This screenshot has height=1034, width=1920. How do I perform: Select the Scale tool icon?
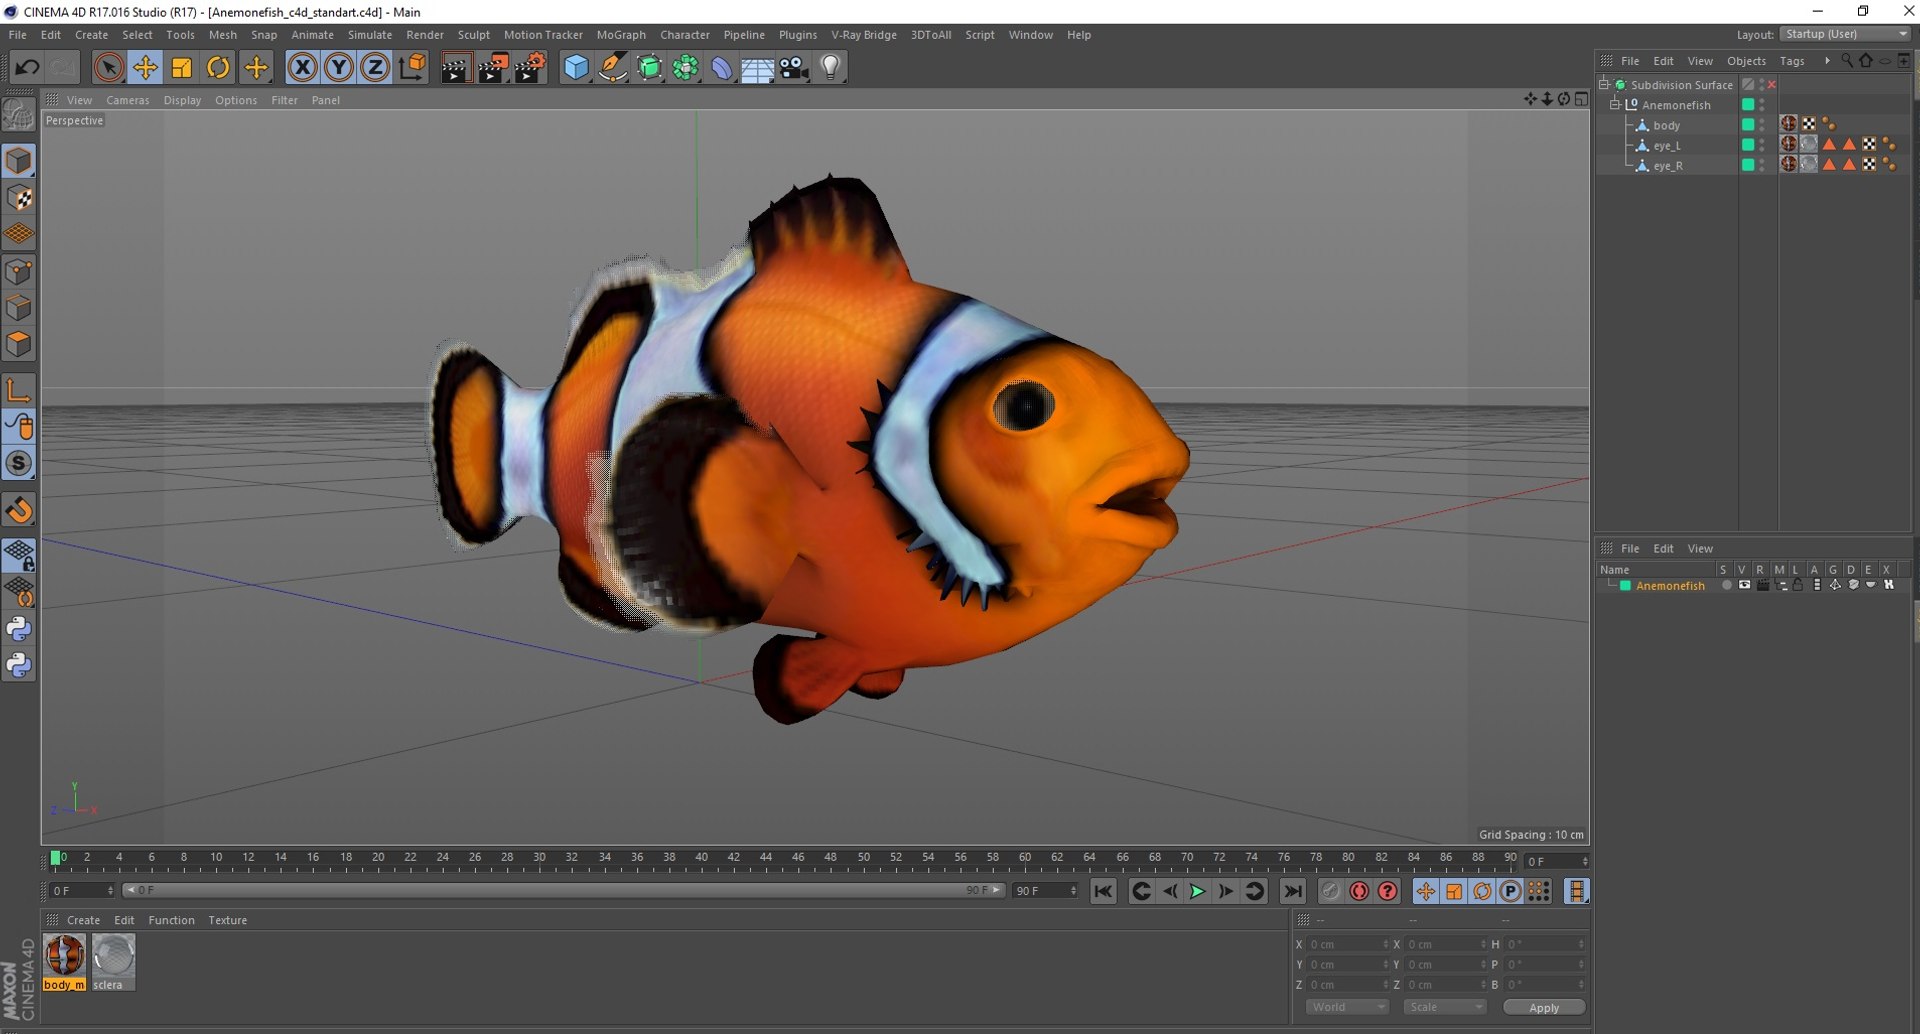point(181,68)
